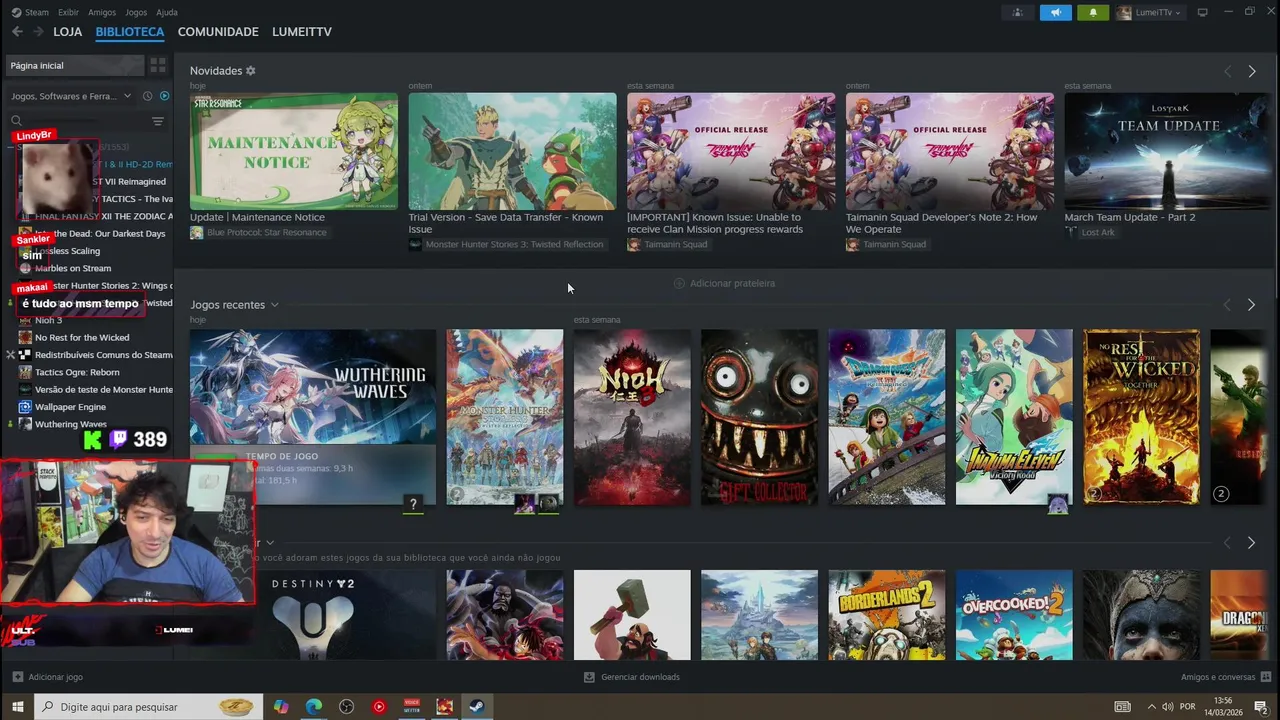The width and height of the screenshot is (1280, 720).
Task: Open the Exibir menu
Action: coord(68,12)
